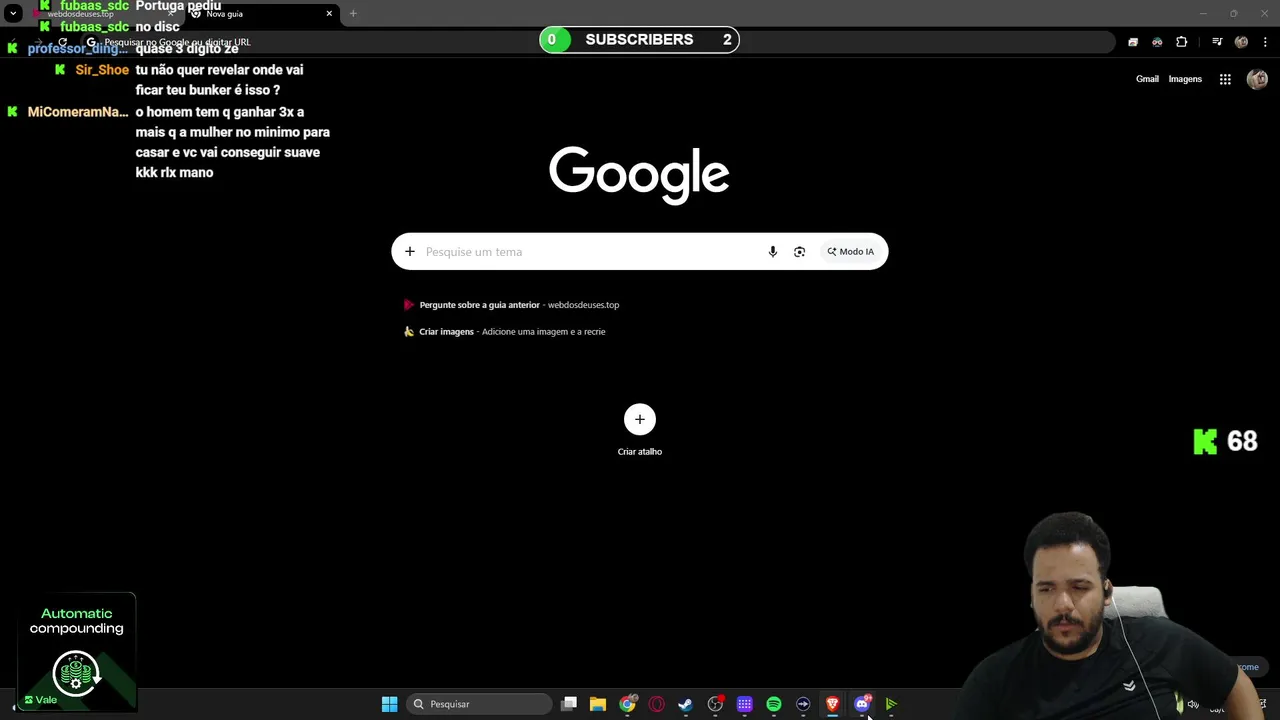1280x720 pixels.
Task: Open Spotify from taskbar
Action: coord(774,704)
